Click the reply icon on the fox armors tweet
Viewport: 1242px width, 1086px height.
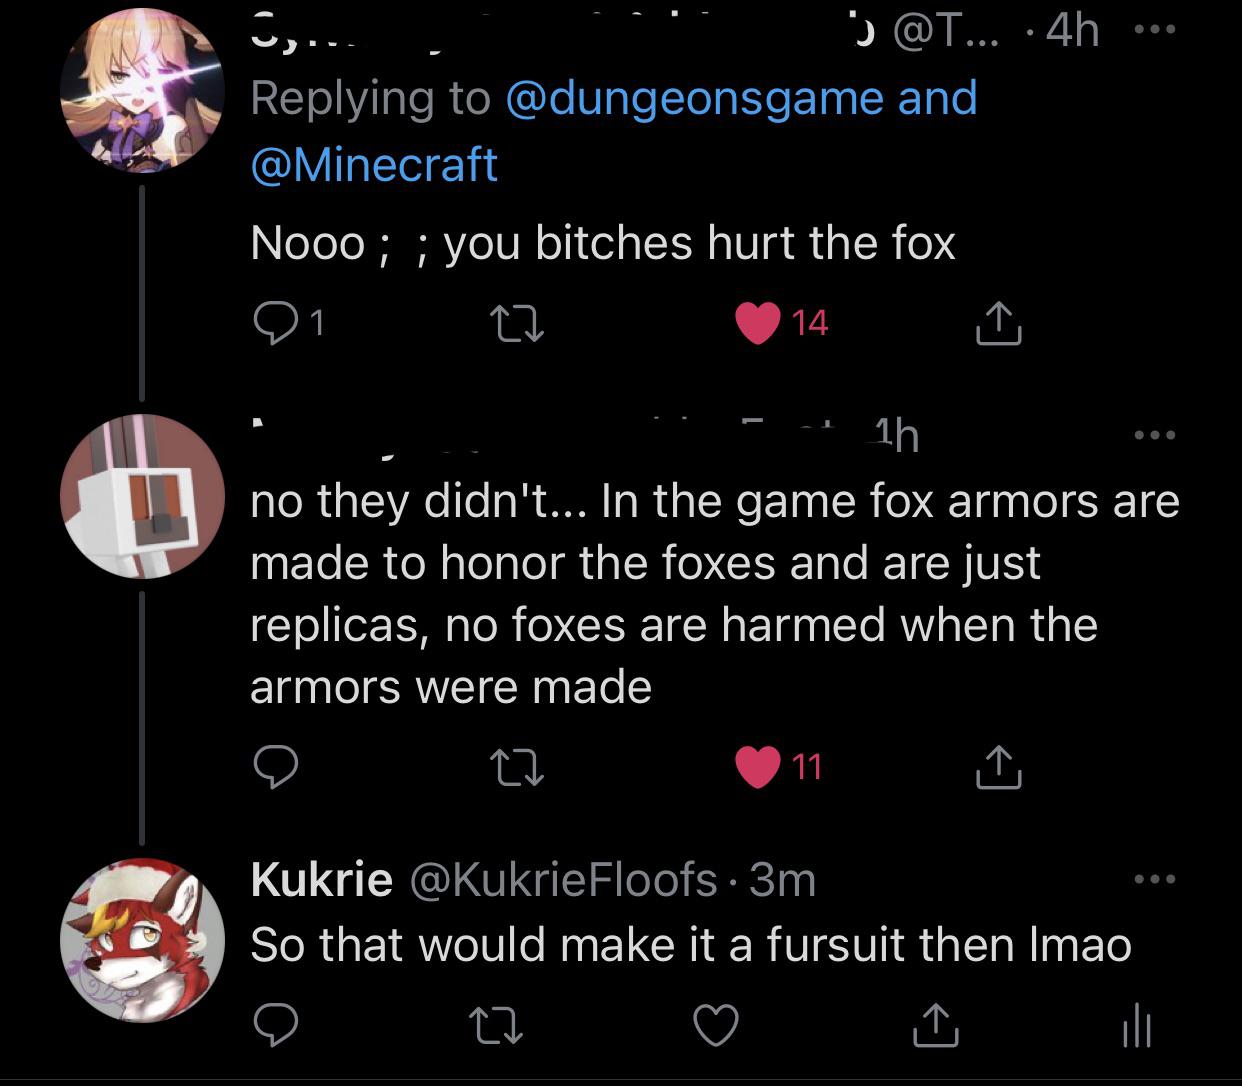coord(278,767)
